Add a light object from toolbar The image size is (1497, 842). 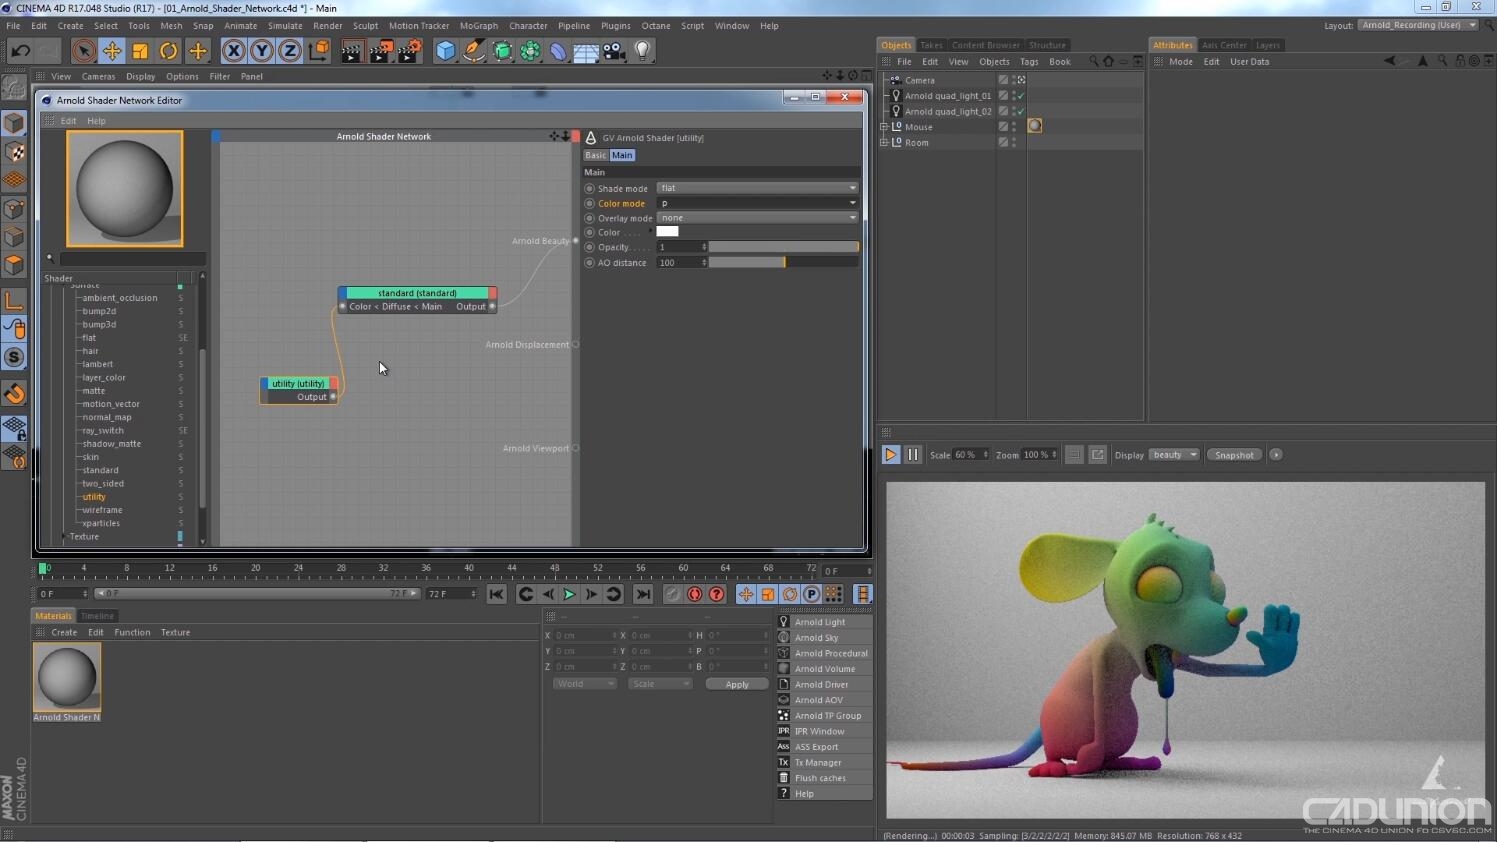(x=642, y=51)
